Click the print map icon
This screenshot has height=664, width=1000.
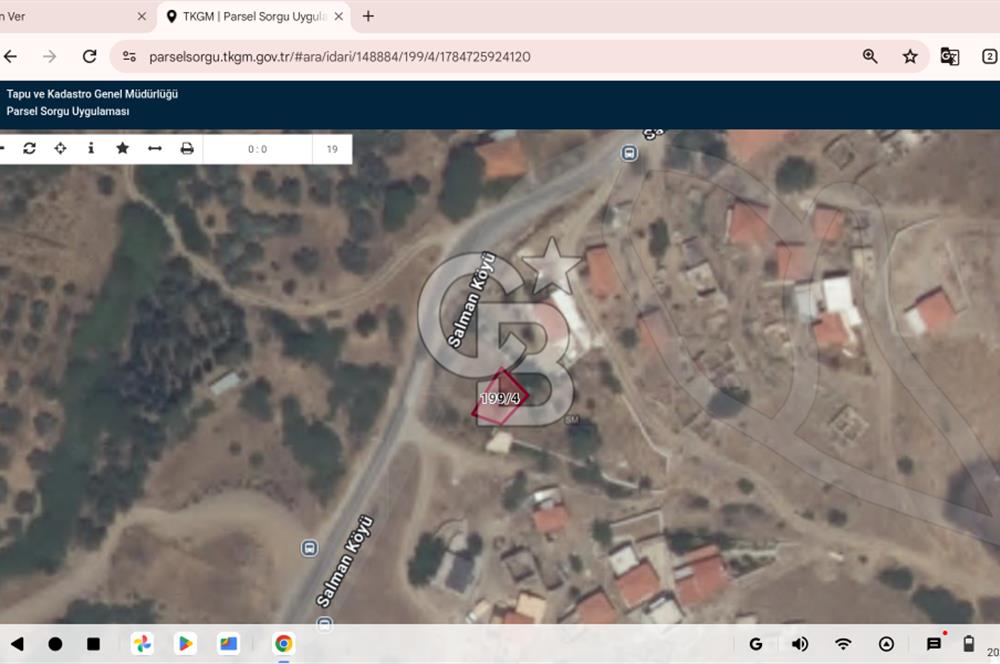pos(187,149)
